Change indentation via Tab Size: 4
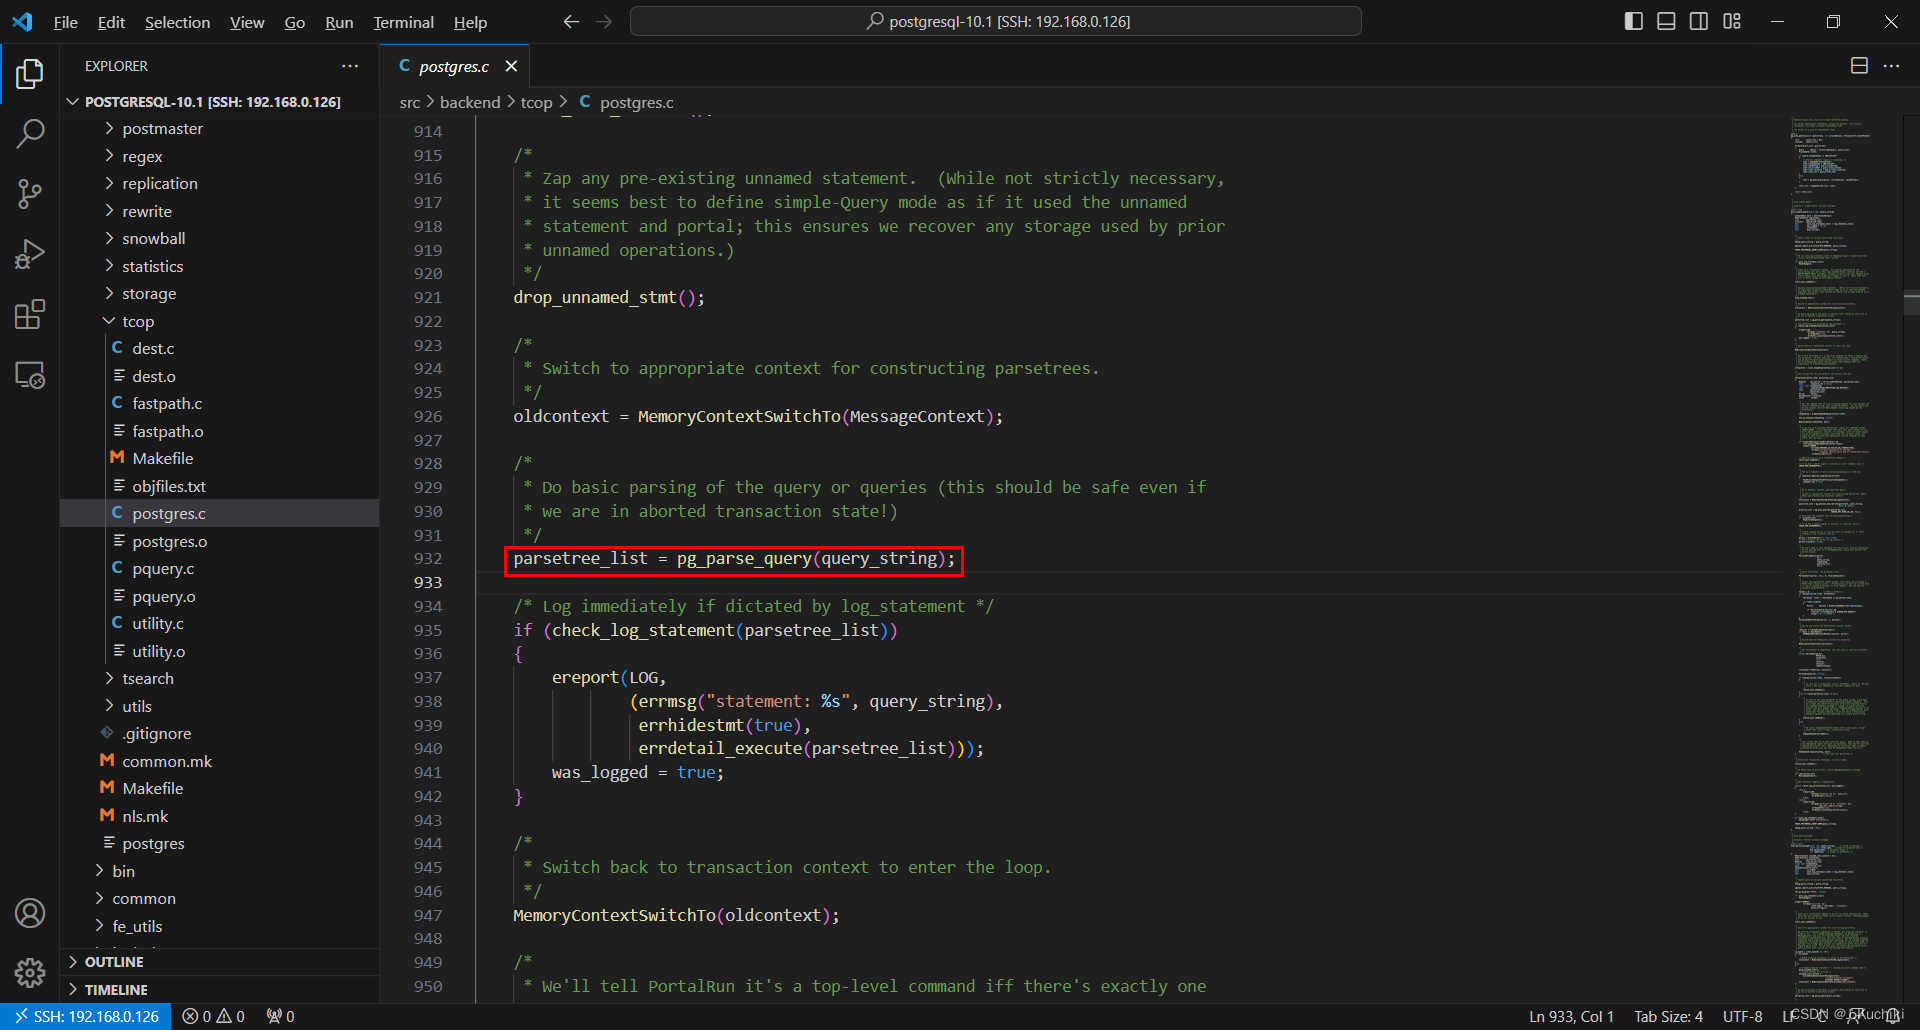Viewport: 1920px width, 1030px height. coord(1668,1016)
